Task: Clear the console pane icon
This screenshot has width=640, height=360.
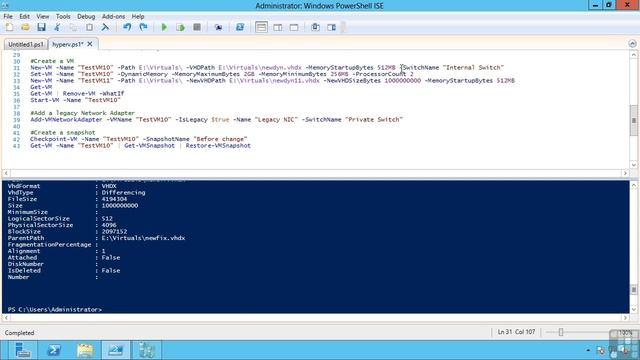Action: click(x=105, y=27)
